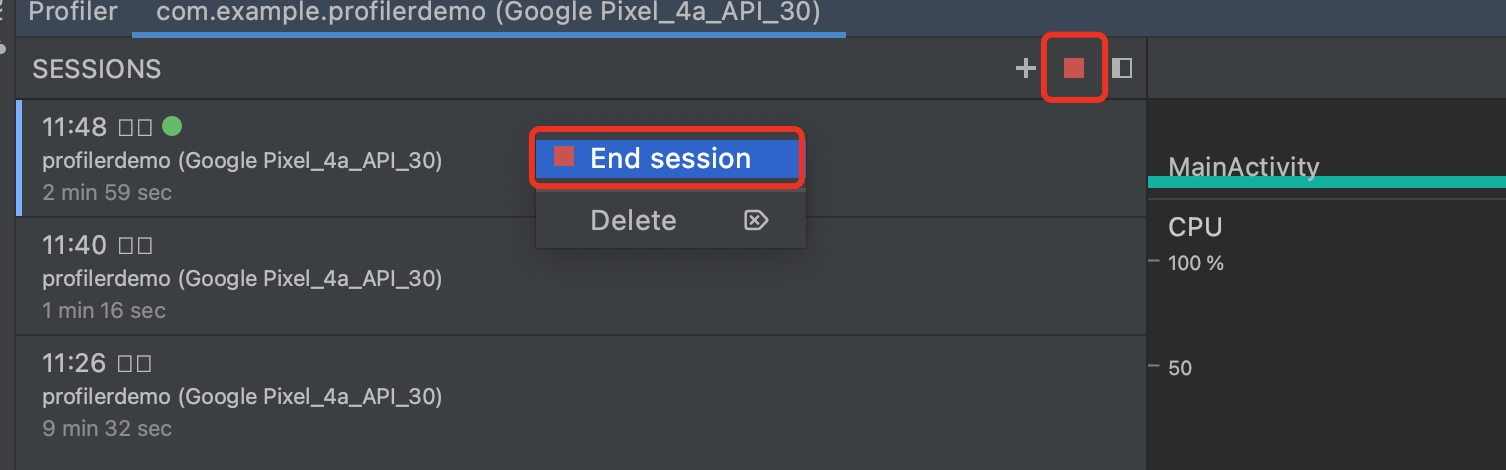Choose End session from the context menu

click(x=667, y=158)
